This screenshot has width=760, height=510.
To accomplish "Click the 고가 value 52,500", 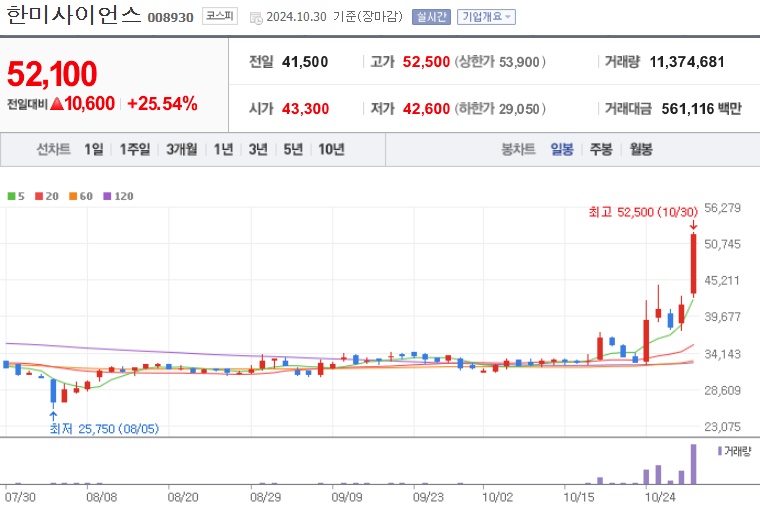I will [x=426, y=62].
